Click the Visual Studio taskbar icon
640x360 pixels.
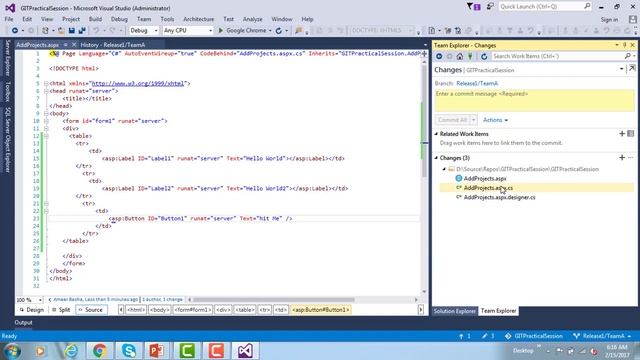[x=245, y=351]
